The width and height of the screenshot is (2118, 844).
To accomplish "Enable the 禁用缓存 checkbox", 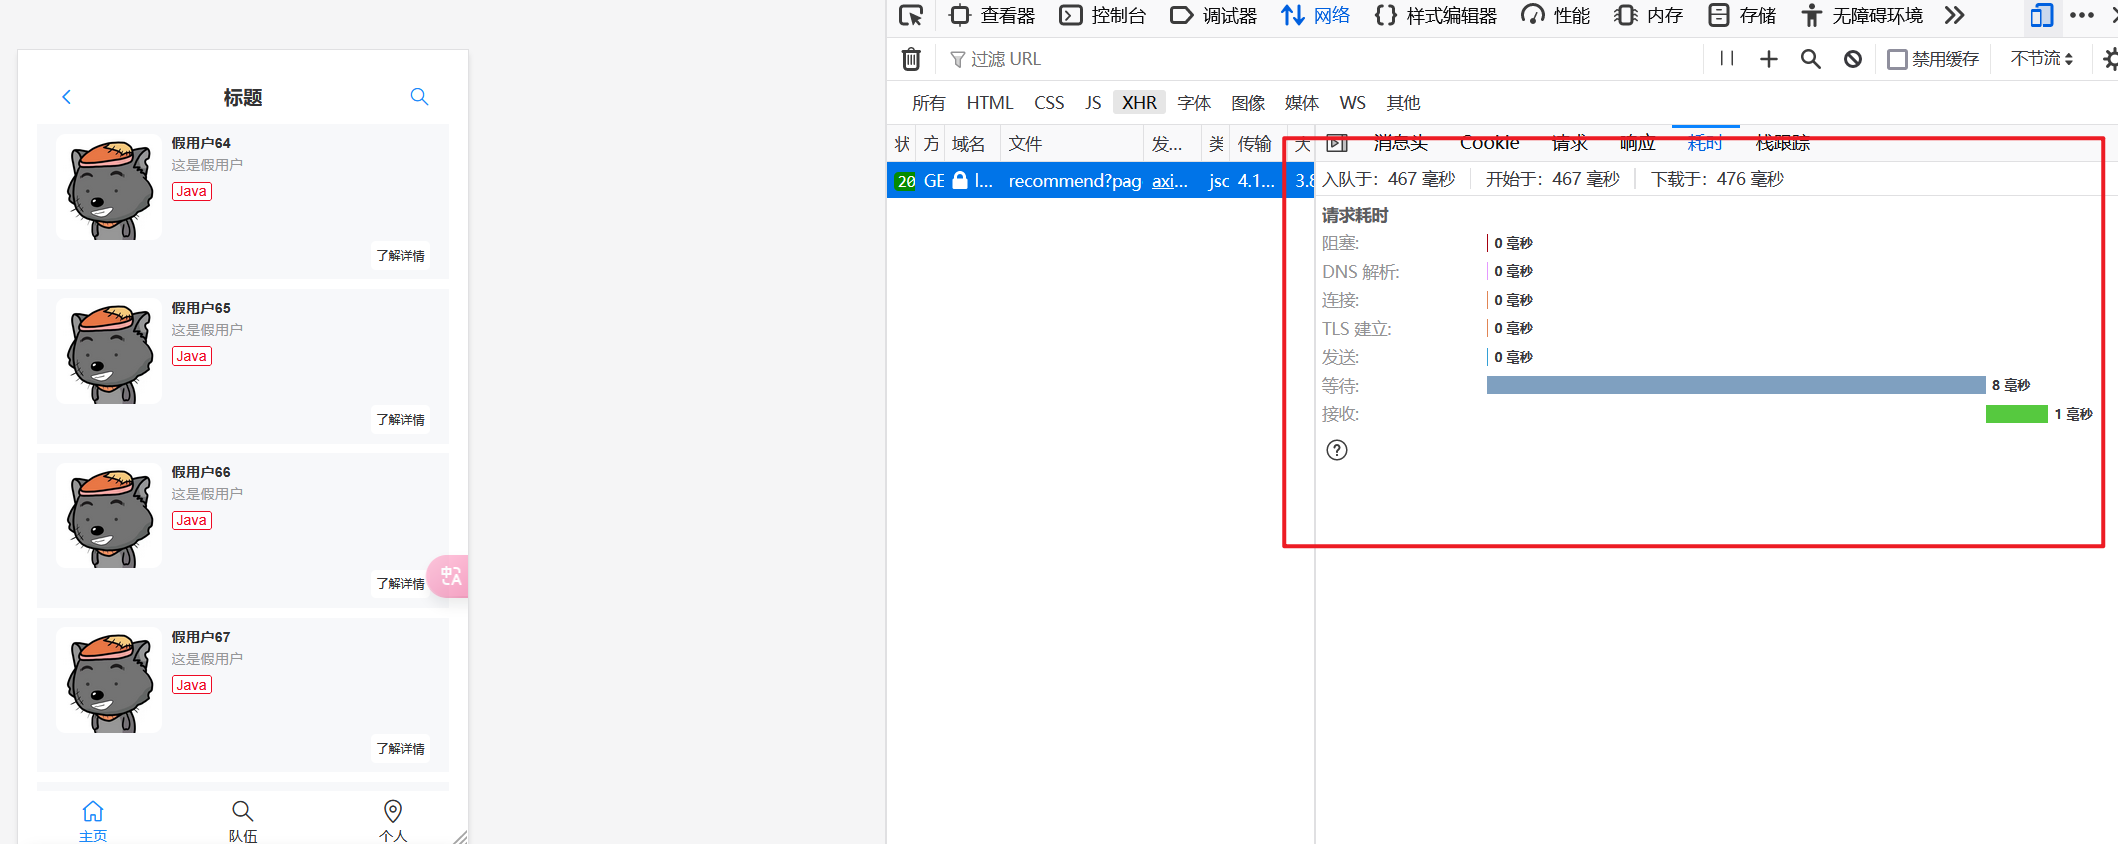I will 1896,59.
